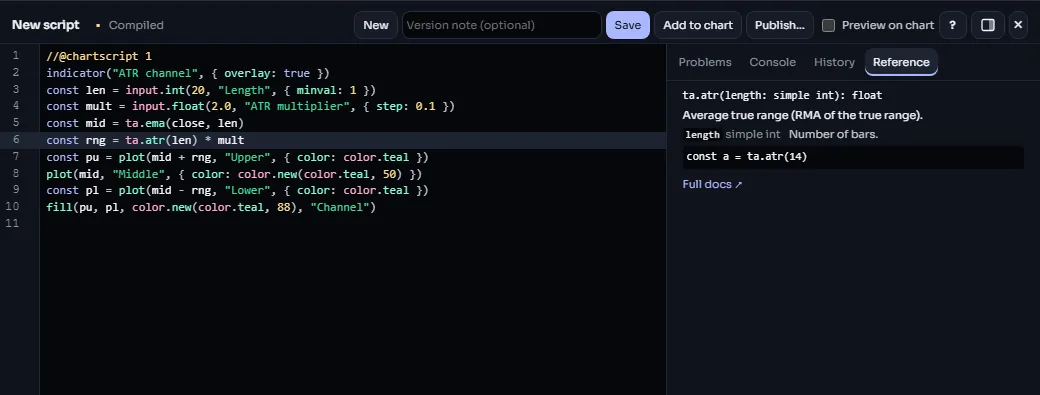Enable Preview on chart checkbox
This screenshot has width=1040, height=395.
828,25
